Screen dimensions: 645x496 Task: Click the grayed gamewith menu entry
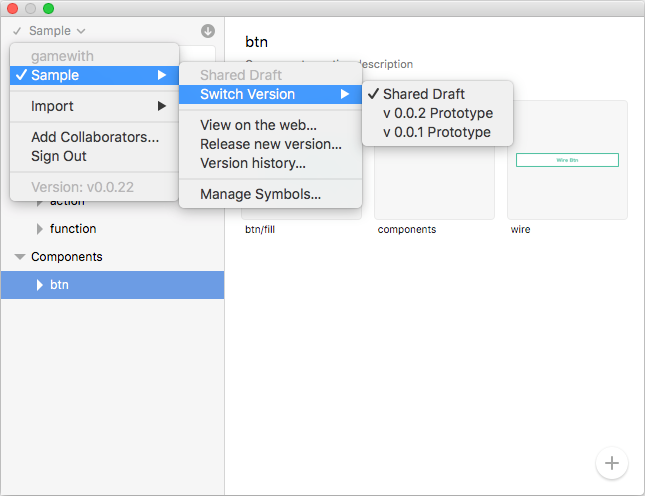94,56
